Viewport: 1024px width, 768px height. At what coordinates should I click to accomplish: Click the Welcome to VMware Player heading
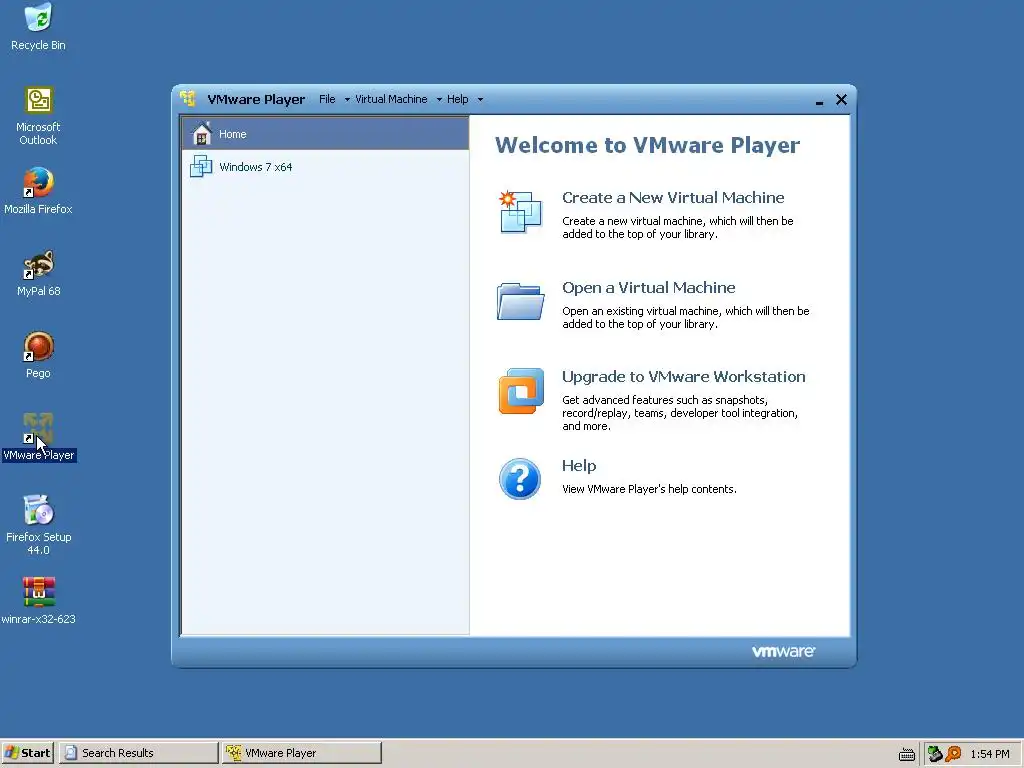click(647, 145)
